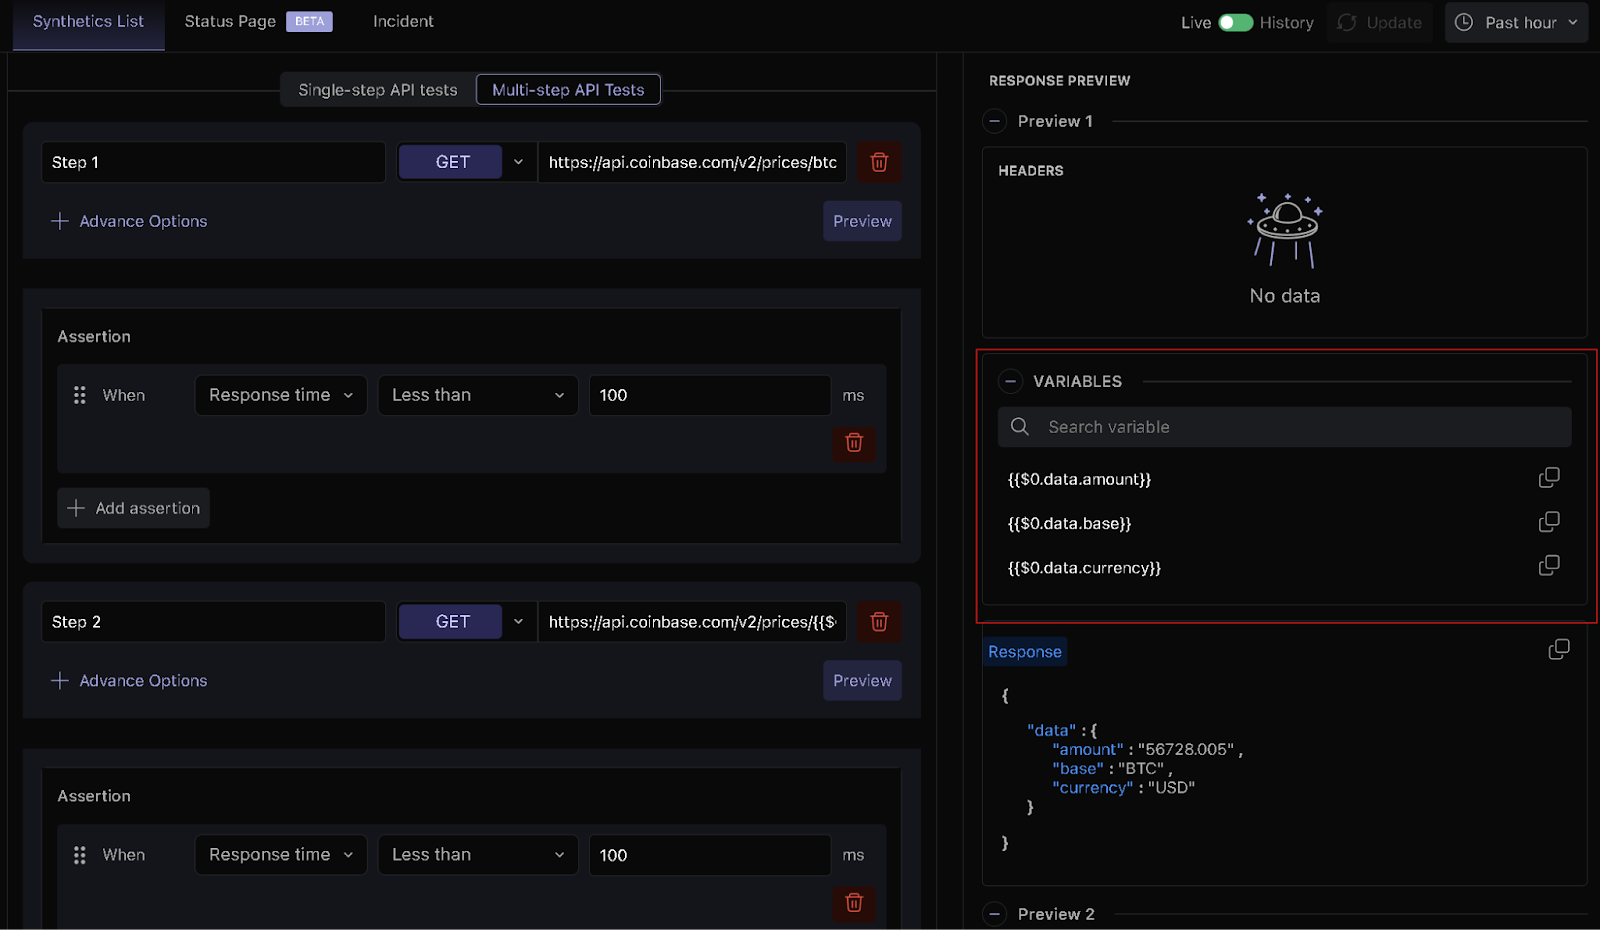
Task: Click the search magnifier in Variables panel
Action: tap(1019, 426)
